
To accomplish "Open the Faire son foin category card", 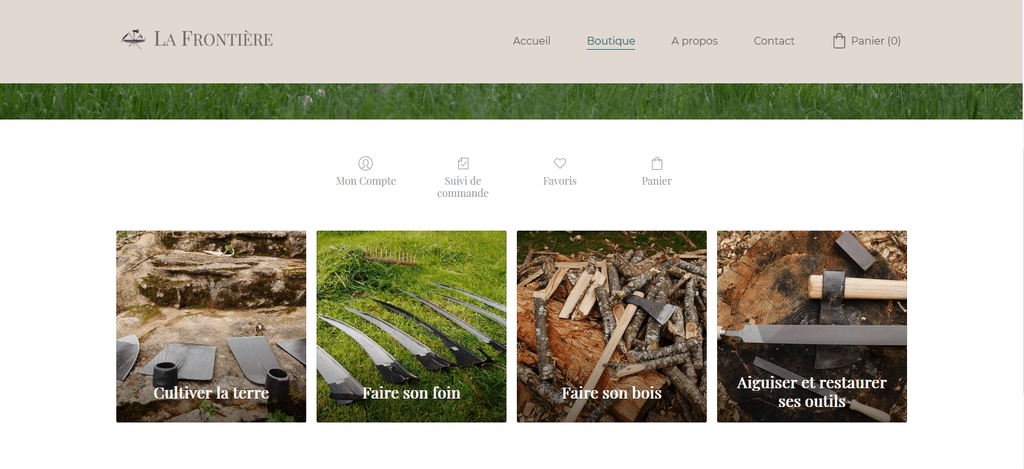I will (411, 327).
